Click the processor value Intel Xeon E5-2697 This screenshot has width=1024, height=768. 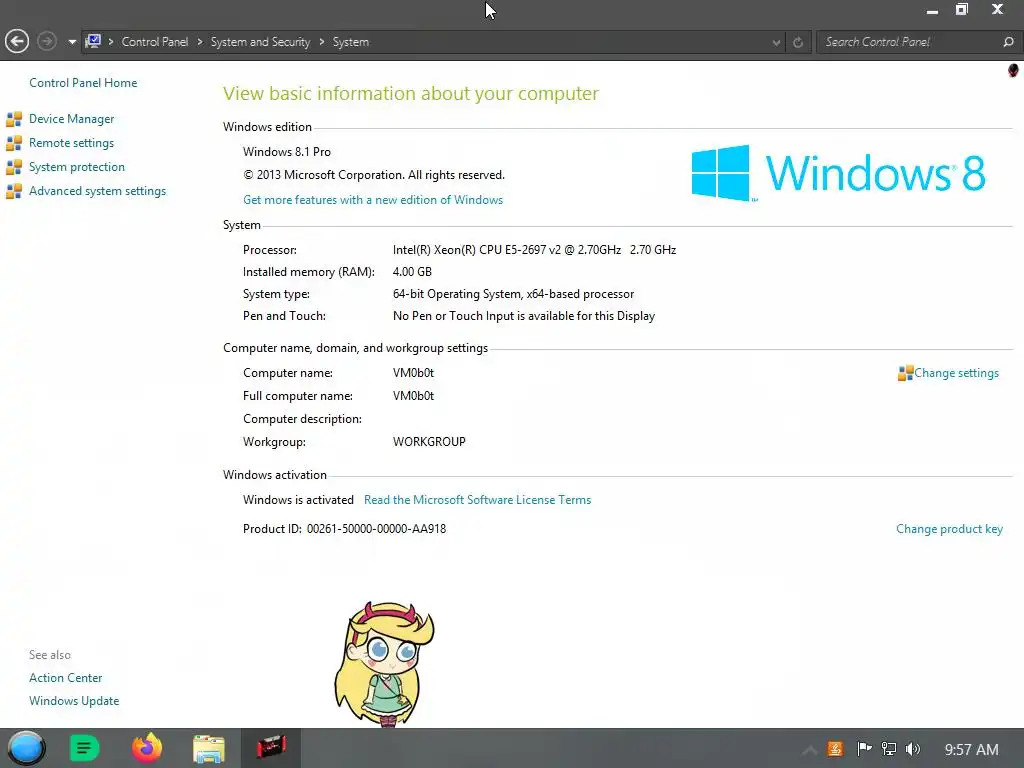click(x=534, y=249)
